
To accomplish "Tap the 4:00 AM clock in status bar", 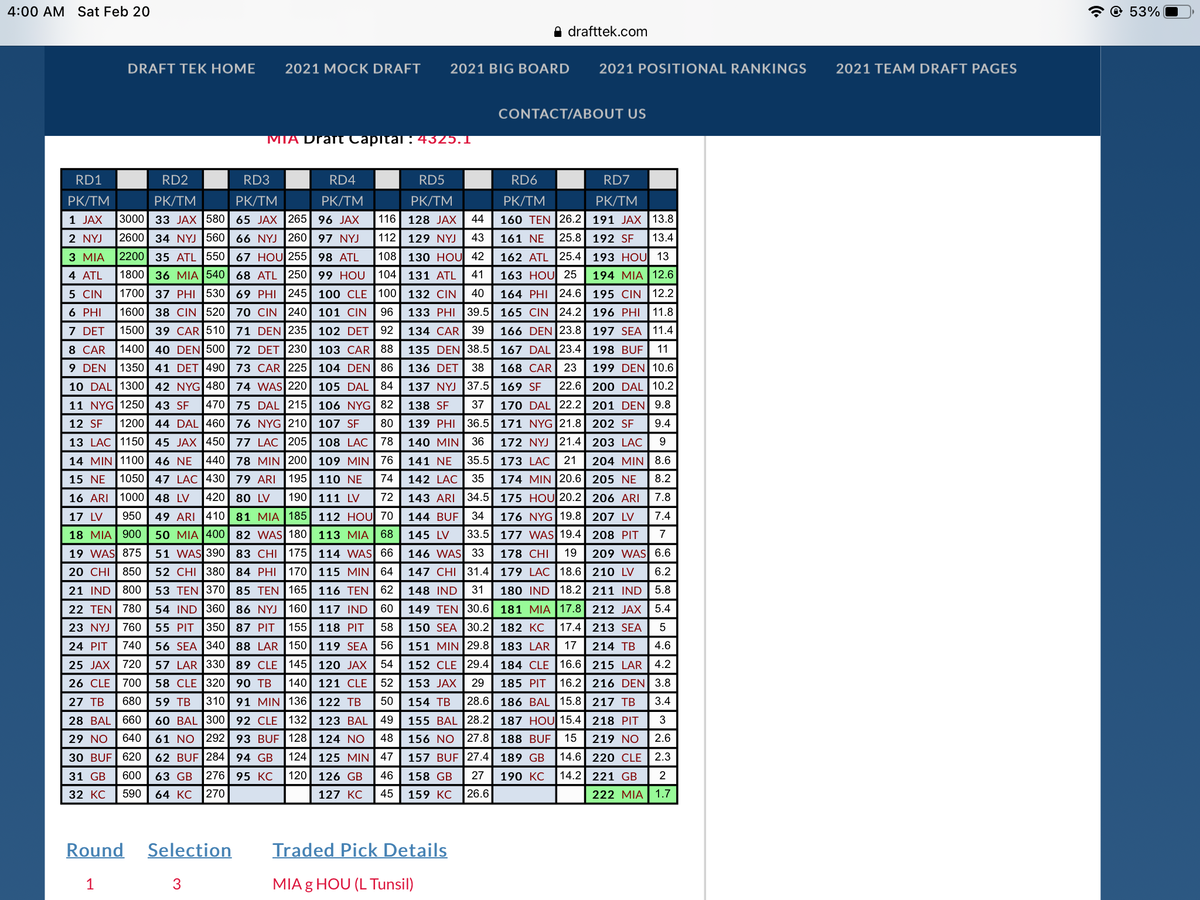I will tap(36, 11).
